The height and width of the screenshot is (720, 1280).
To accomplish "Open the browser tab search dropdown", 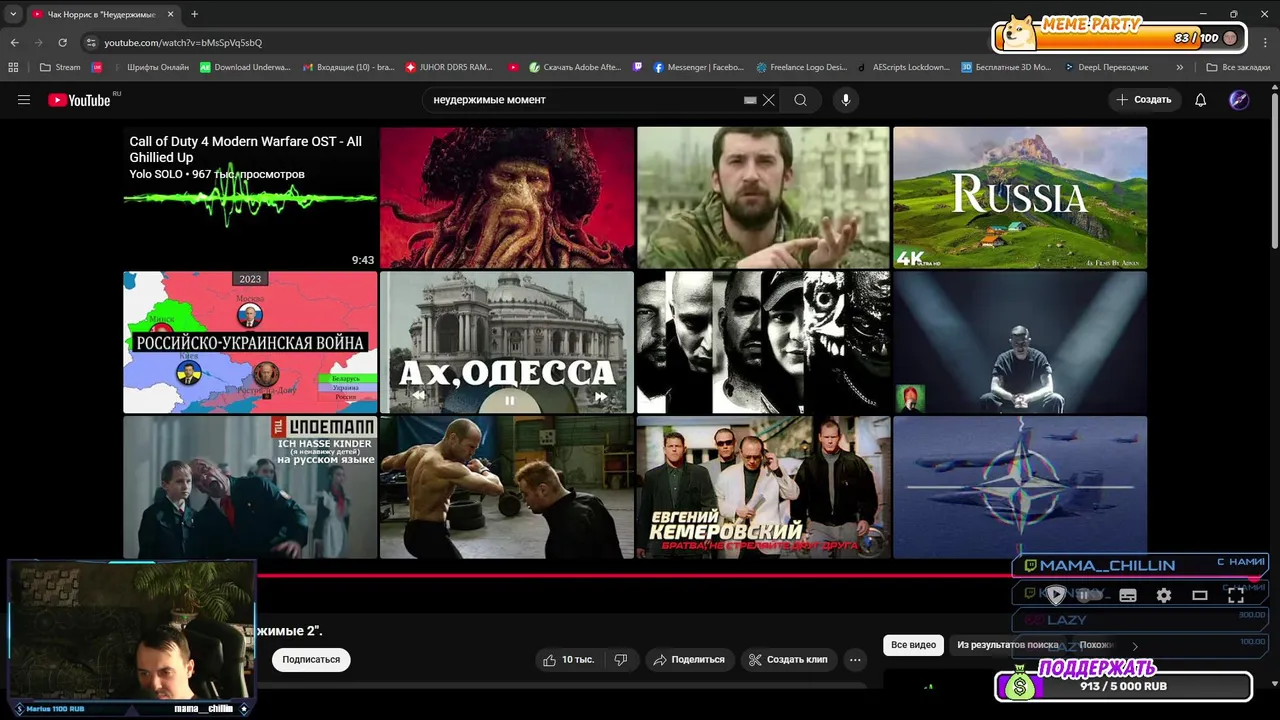I will tap(13, 14).
